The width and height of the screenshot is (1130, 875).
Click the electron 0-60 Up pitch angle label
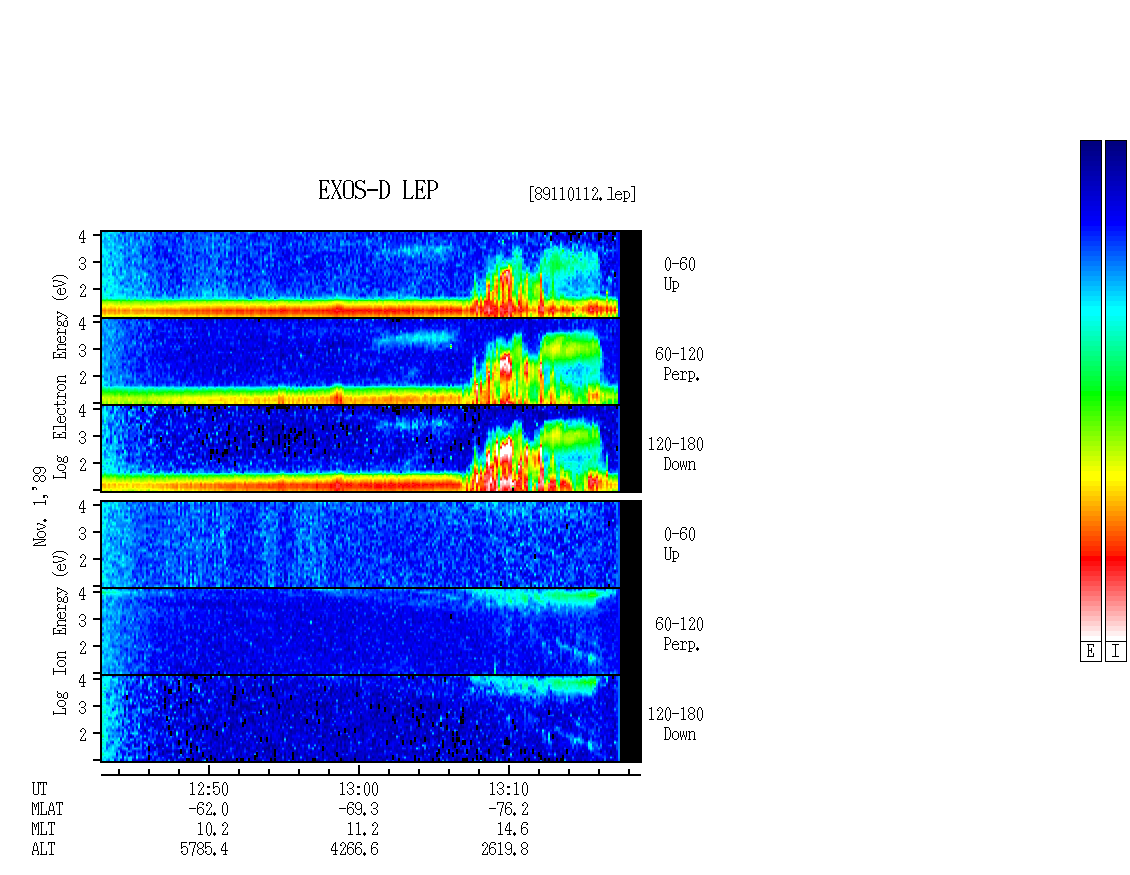pyautogui.click(x=680, y=274)
